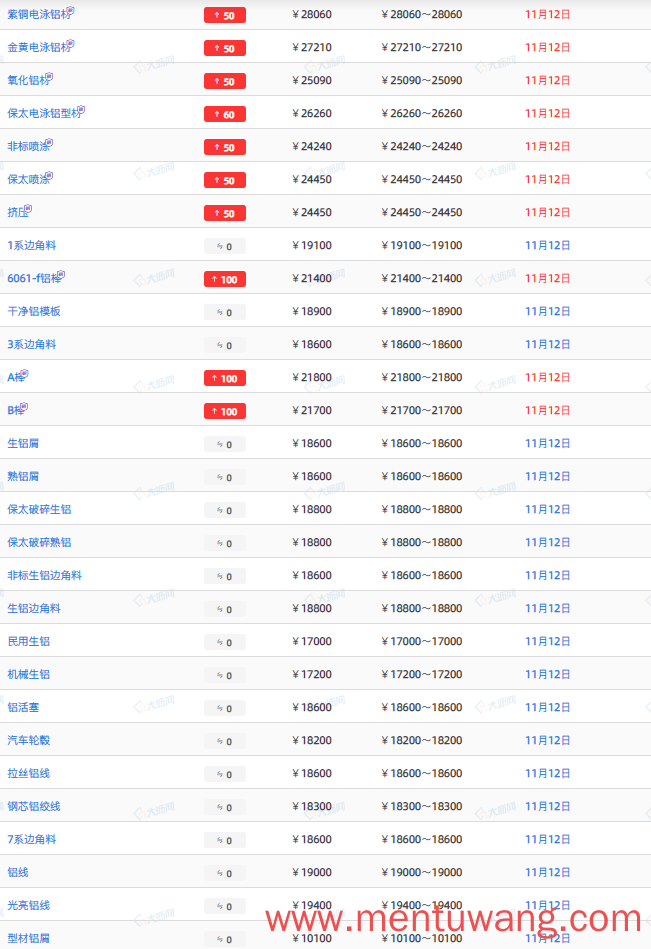This screenshot has width=651, height=949.
Task: Open the 紫铜电泳铝材 product link
Action: point(39,15)
